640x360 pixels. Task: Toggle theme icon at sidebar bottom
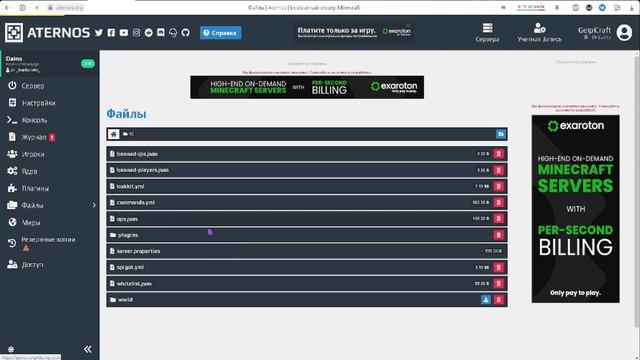click(11, 349)
